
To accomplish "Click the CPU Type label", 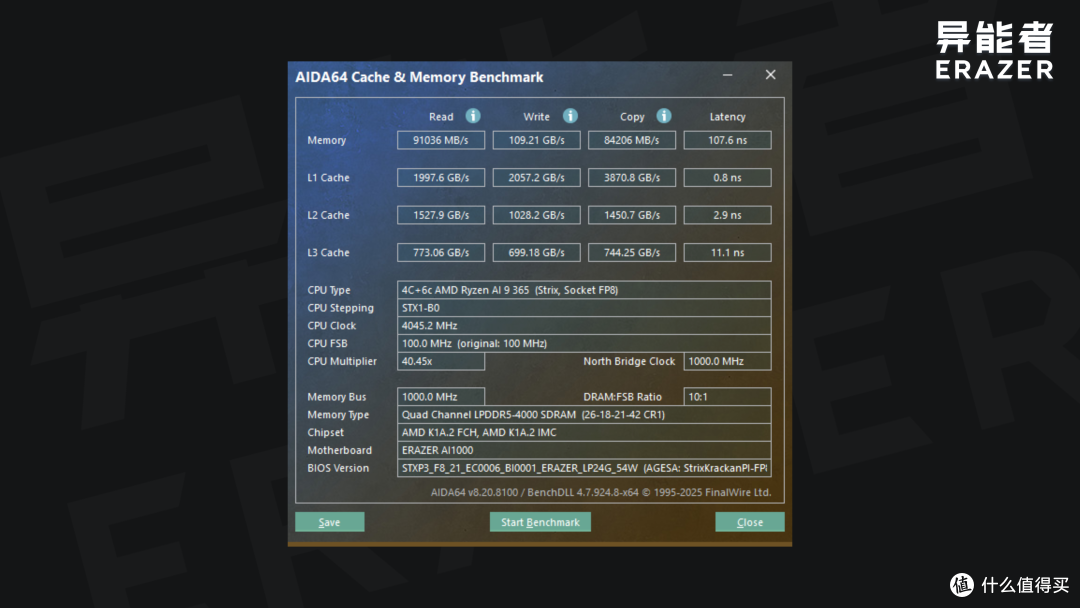I will 329,291.
